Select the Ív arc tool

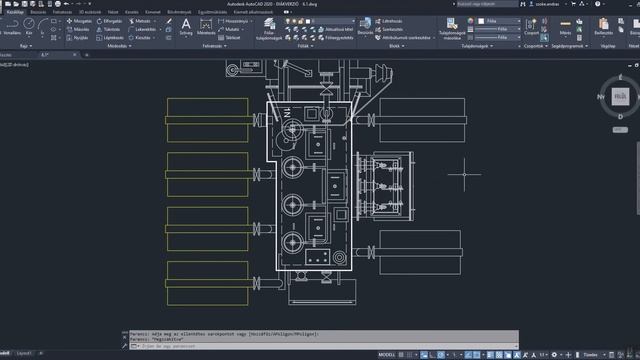[x=42, y=27]
